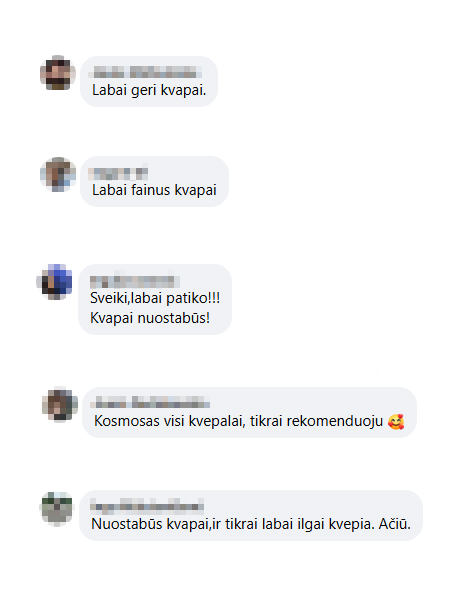The width and height of the screenshot is (450, 600).
Task: Click blurred name above "Nuostabūs kvapai,ir tikrai" comment
Action: pos(147,506)
